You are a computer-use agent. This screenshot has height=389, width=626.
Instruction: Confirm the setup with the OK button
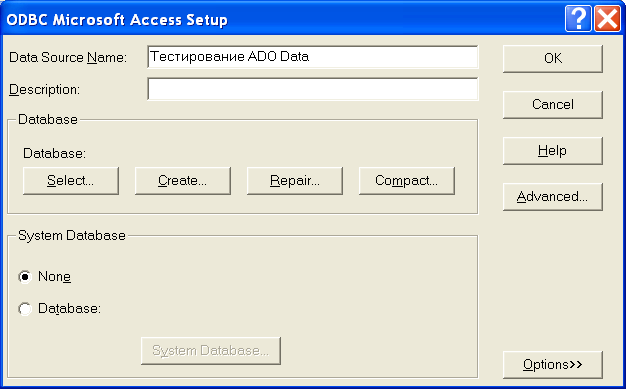point(553,59)
